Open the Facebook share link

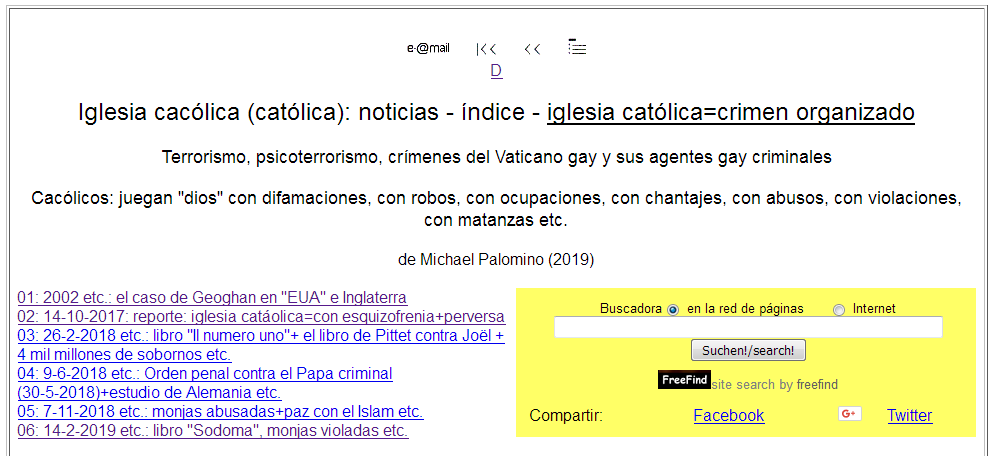pyautogui.click(x=728, y=416)
